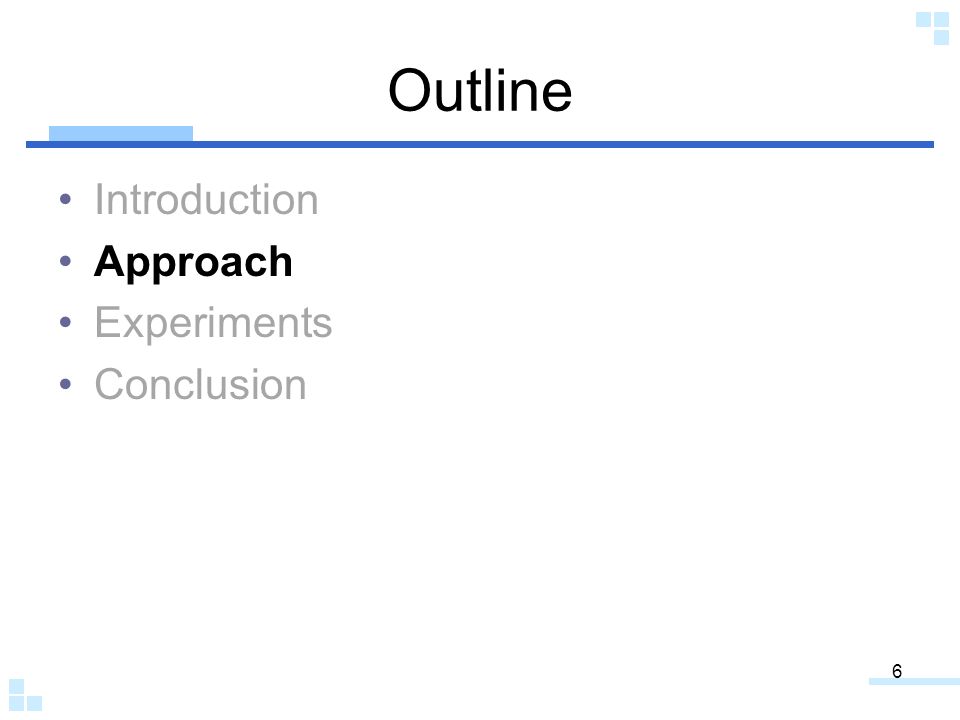The width and height of the screenshot is (960, 720).
Task: Click the lowest square in top-right cluster
Action: point(942,37)
